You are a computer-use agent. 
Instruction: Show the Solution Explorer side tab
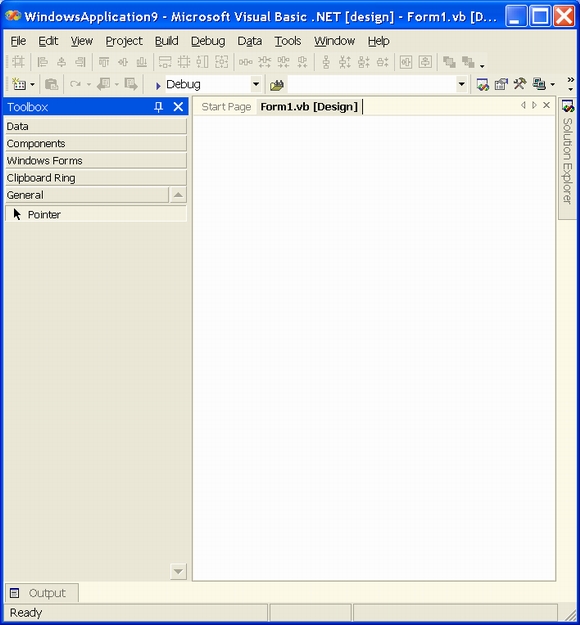coord(567,159)
